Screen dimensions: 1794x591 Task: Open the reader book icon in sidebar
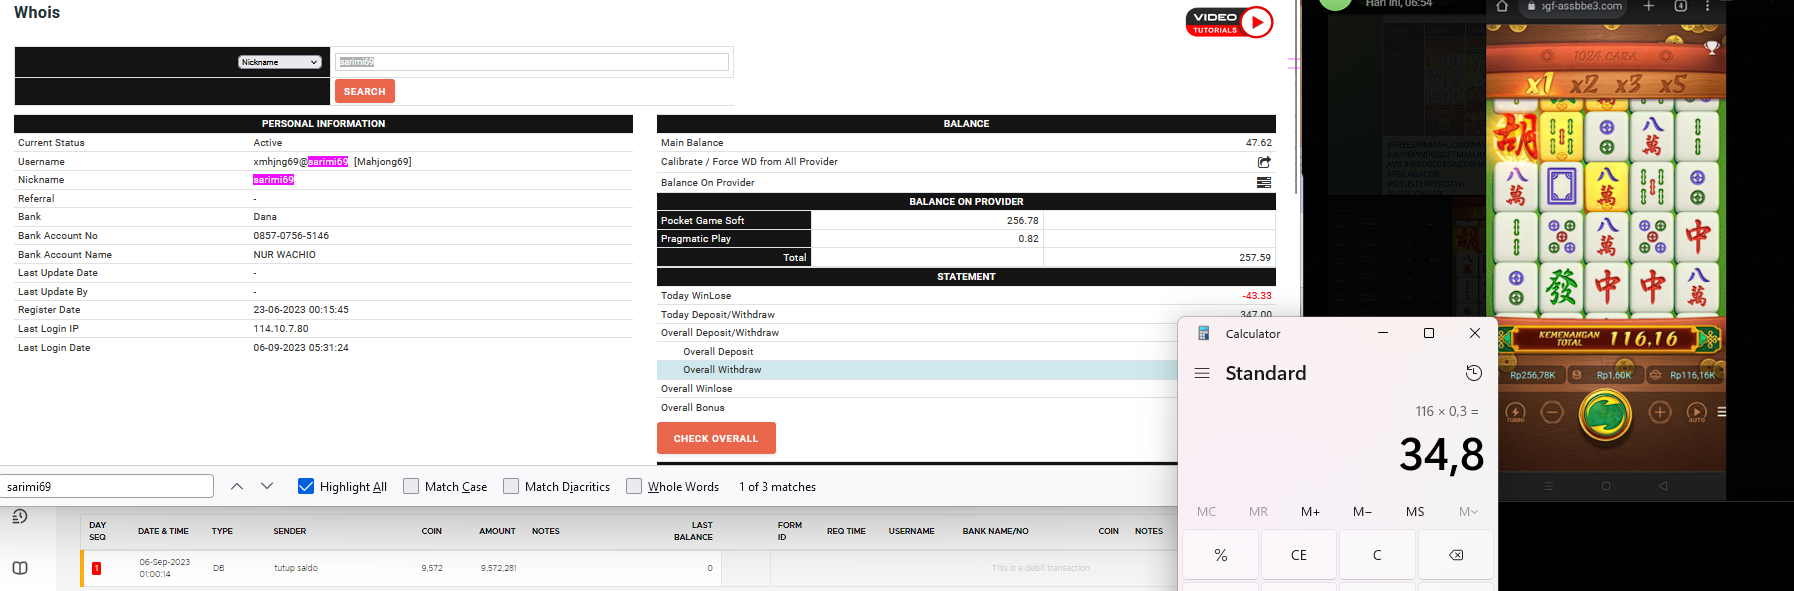pos(19,568)
